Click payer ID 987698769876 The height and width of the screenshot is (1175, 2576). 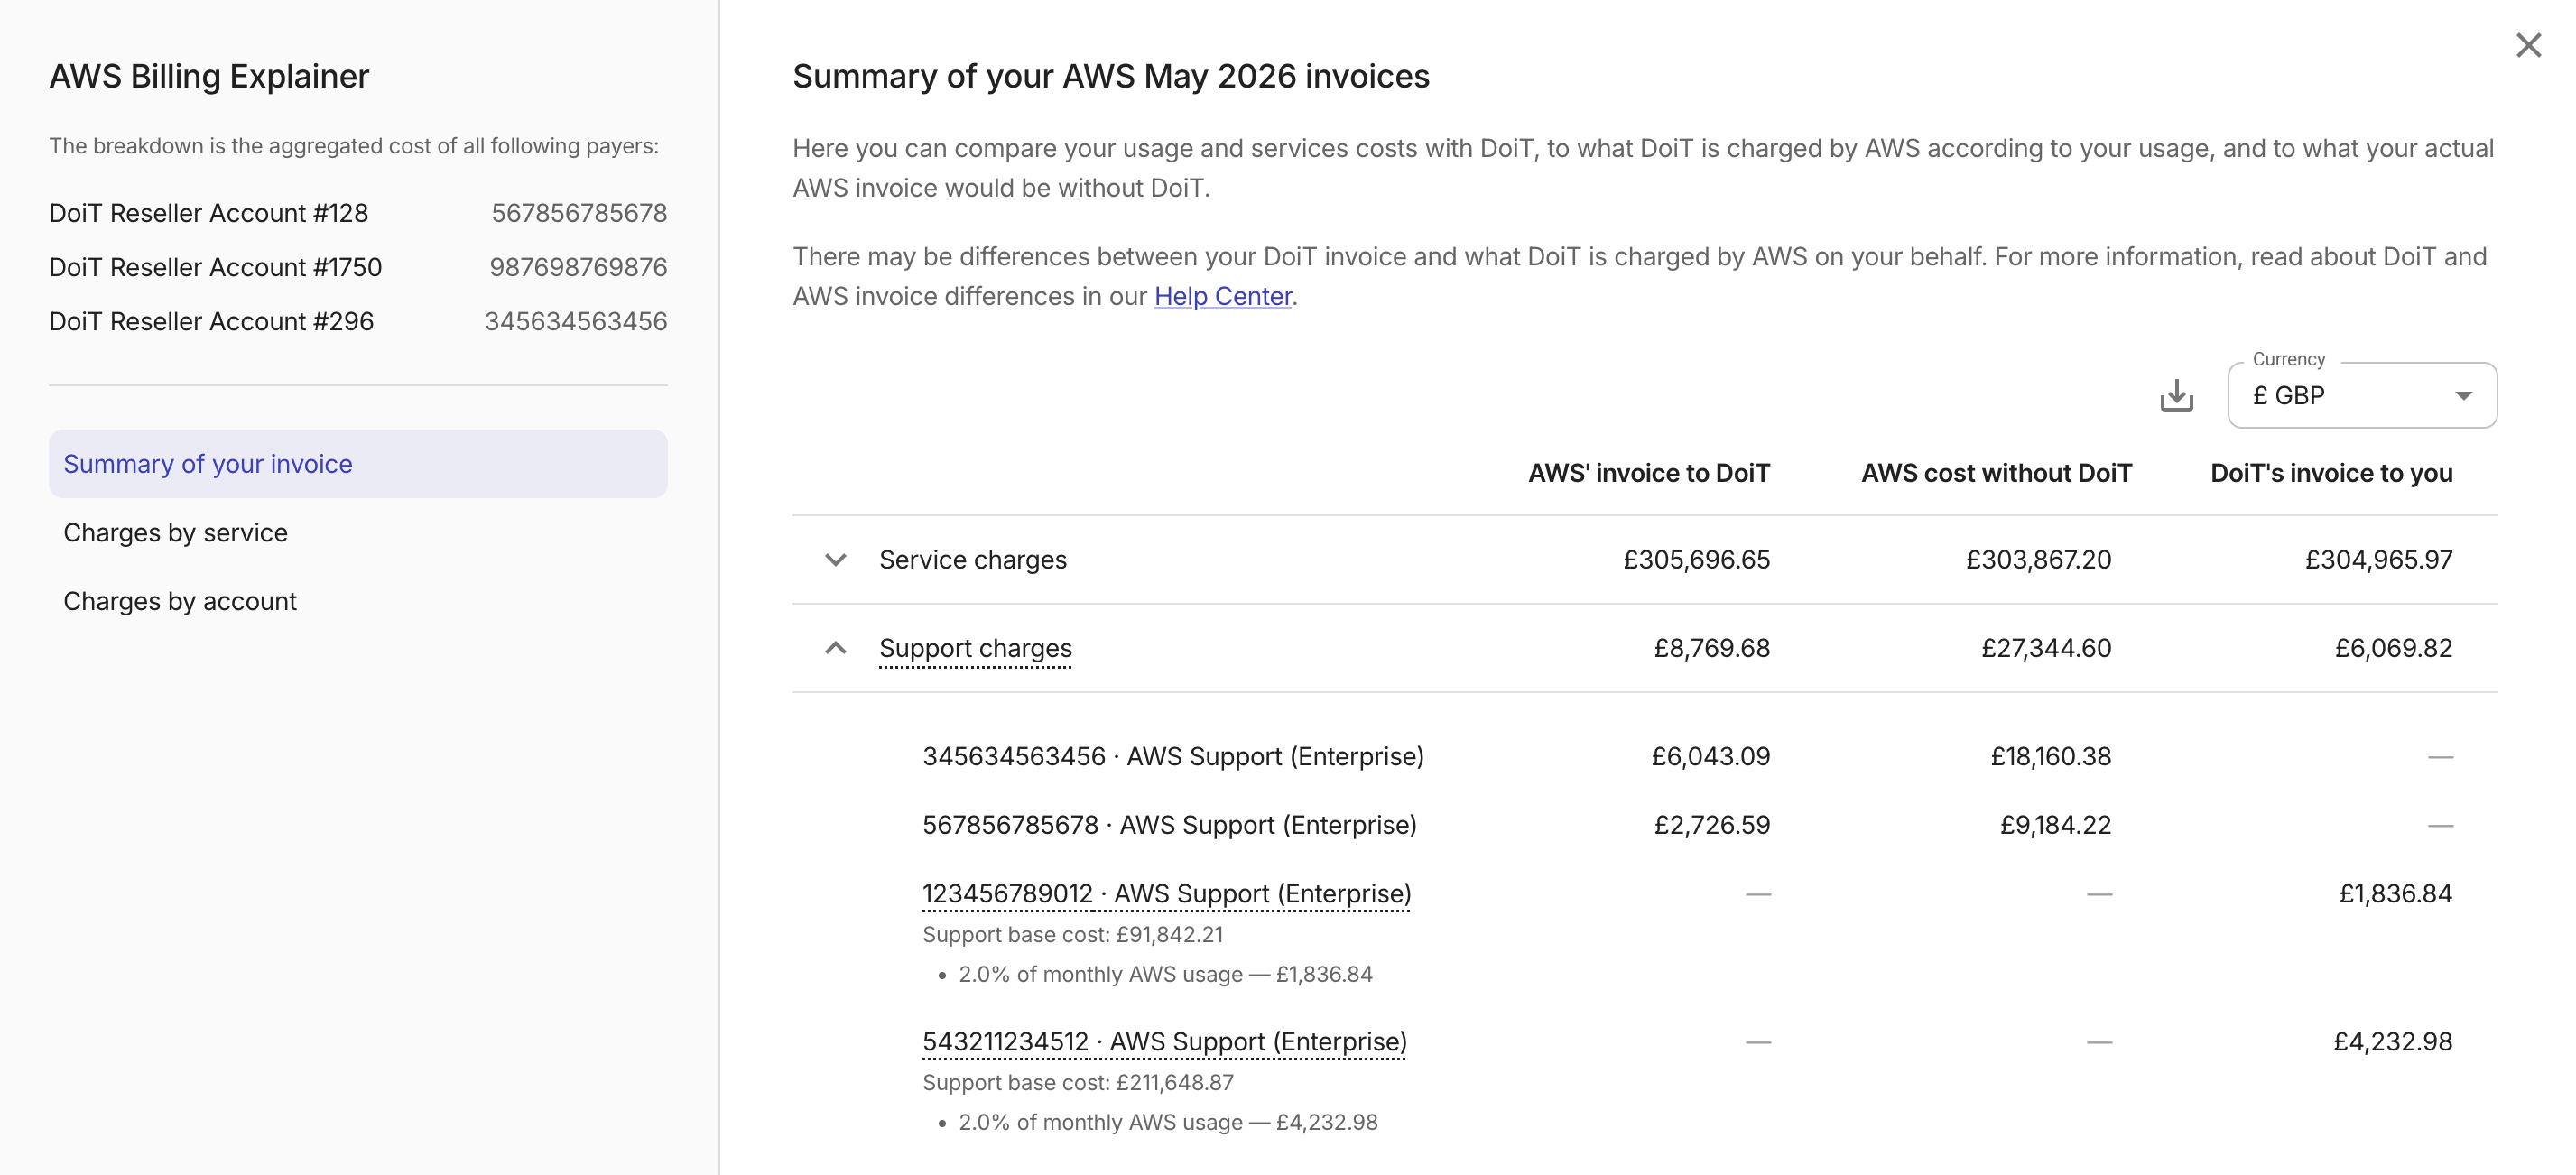coord(578,267)
